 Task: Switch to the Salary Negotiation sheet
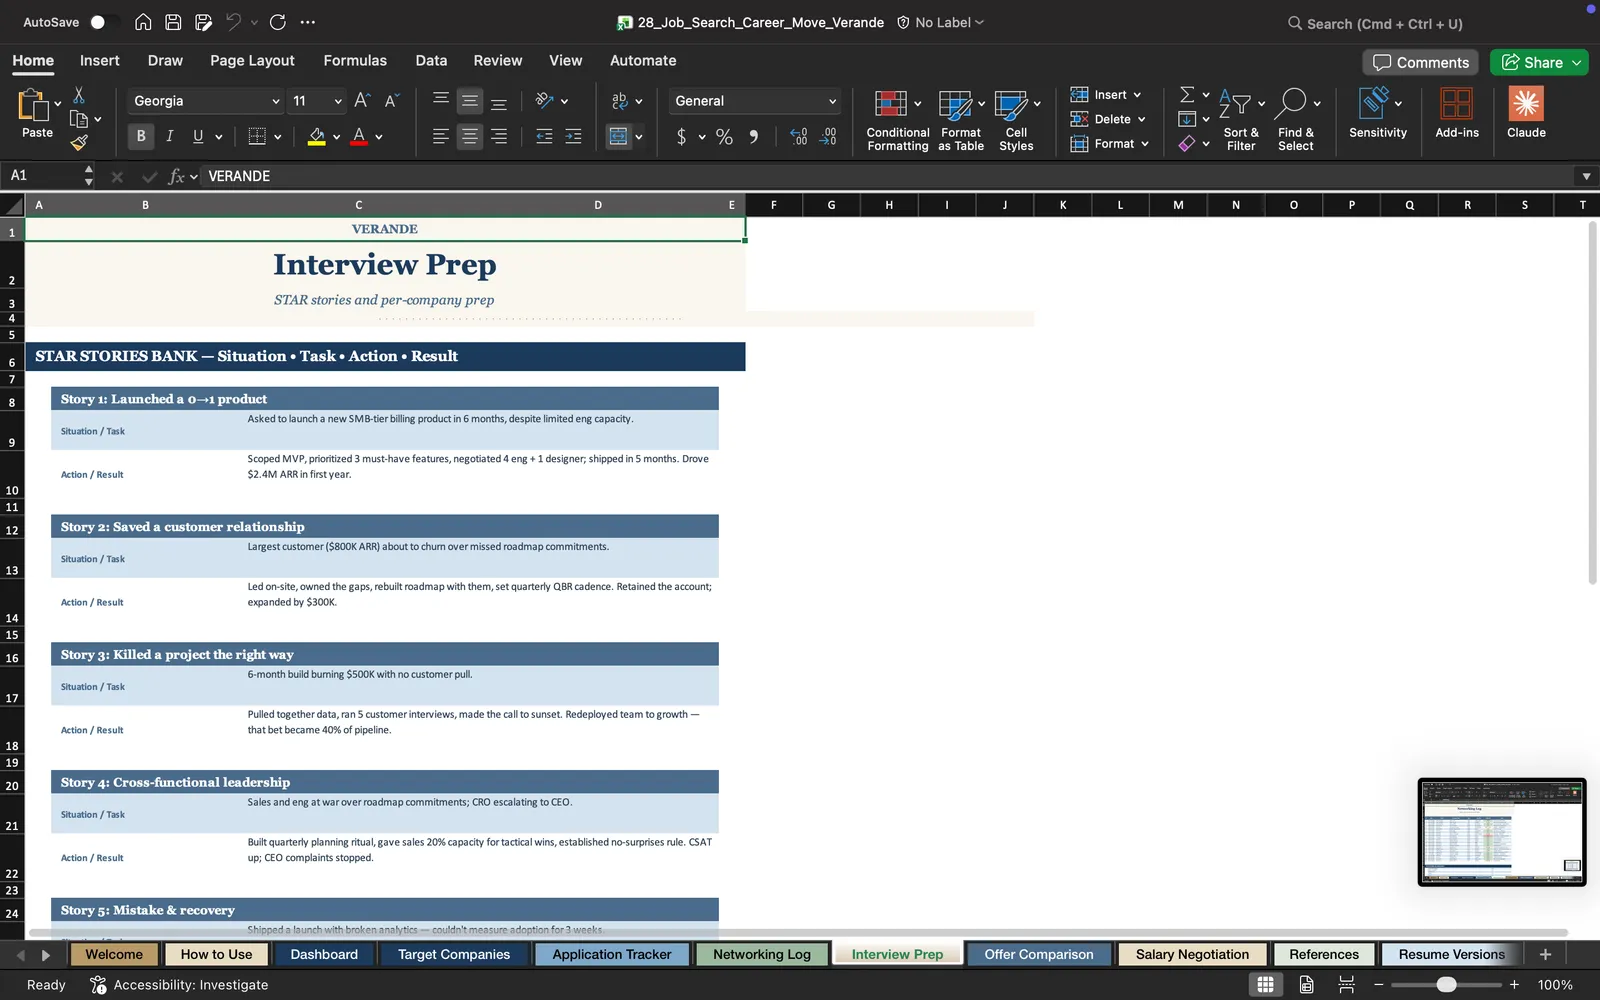coord(1192,954)
